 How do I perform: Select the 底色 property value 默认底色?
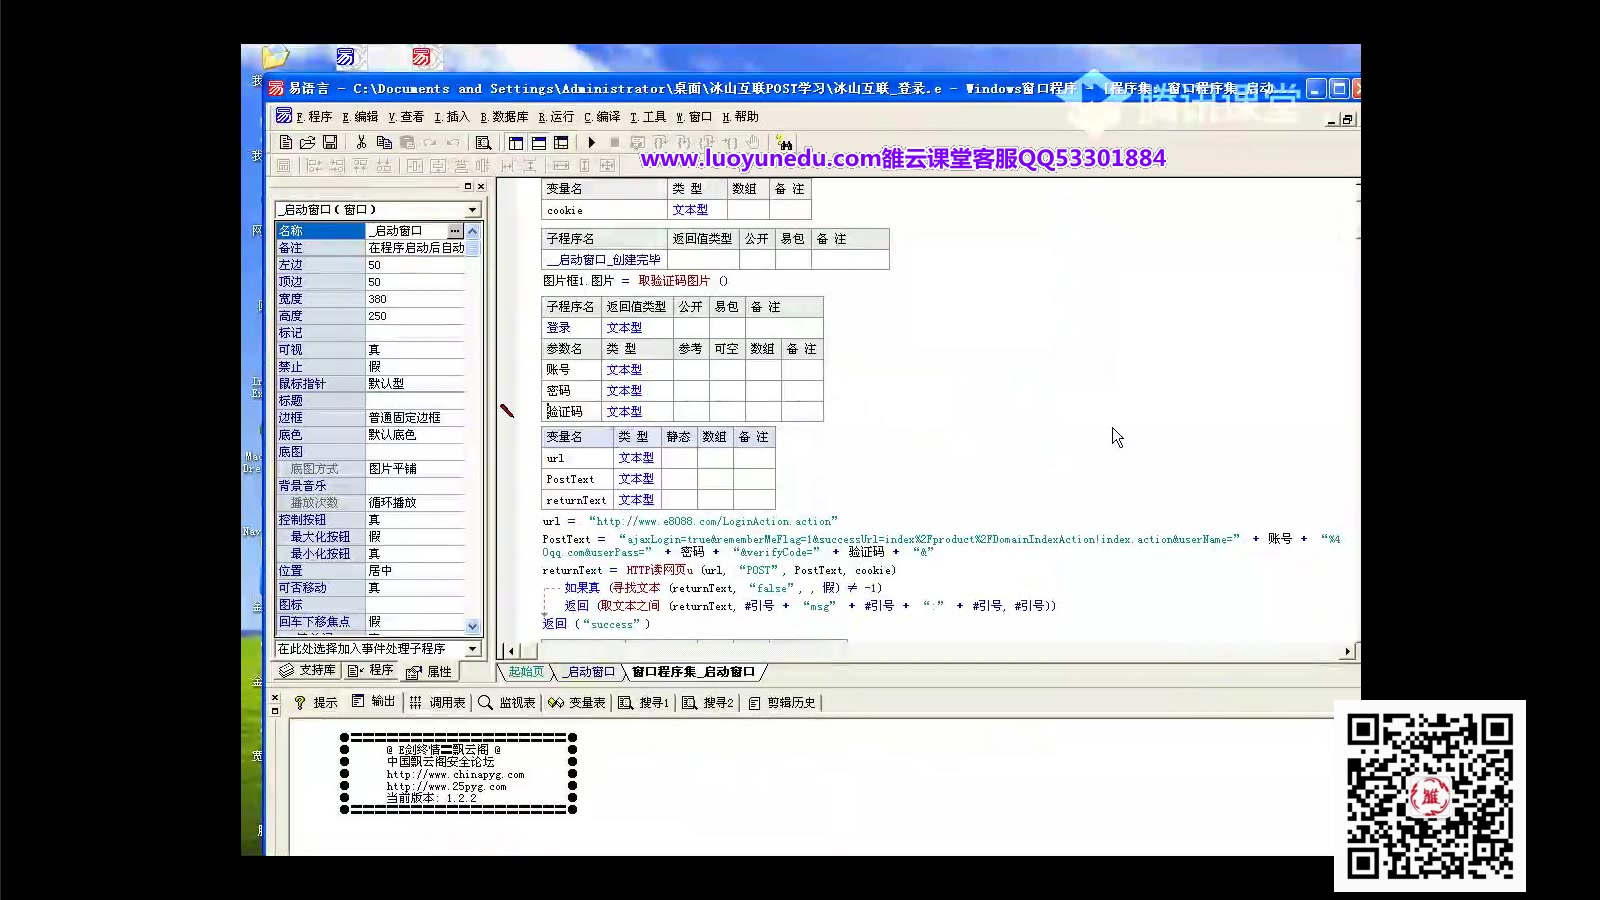(x=415, y=435)
